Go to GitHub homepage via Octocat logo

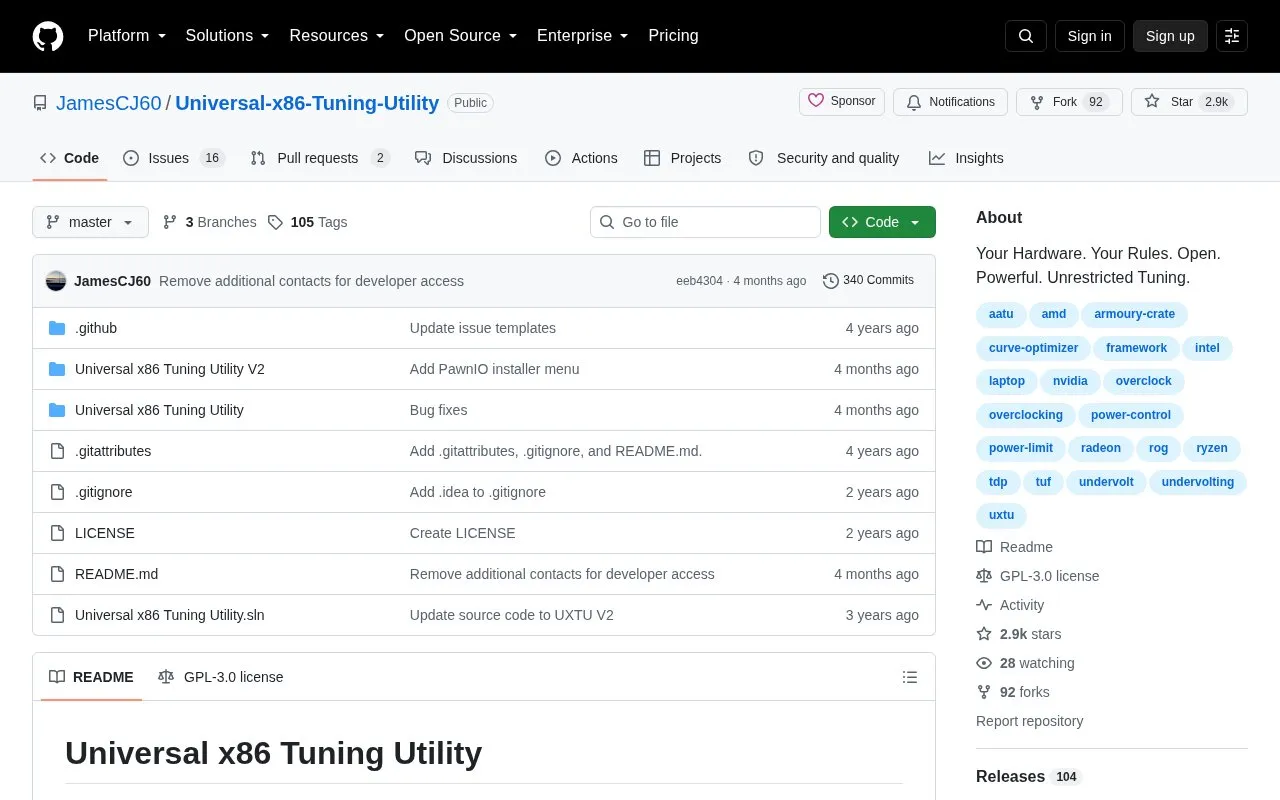pyautogui.click(x=48, y=36)
